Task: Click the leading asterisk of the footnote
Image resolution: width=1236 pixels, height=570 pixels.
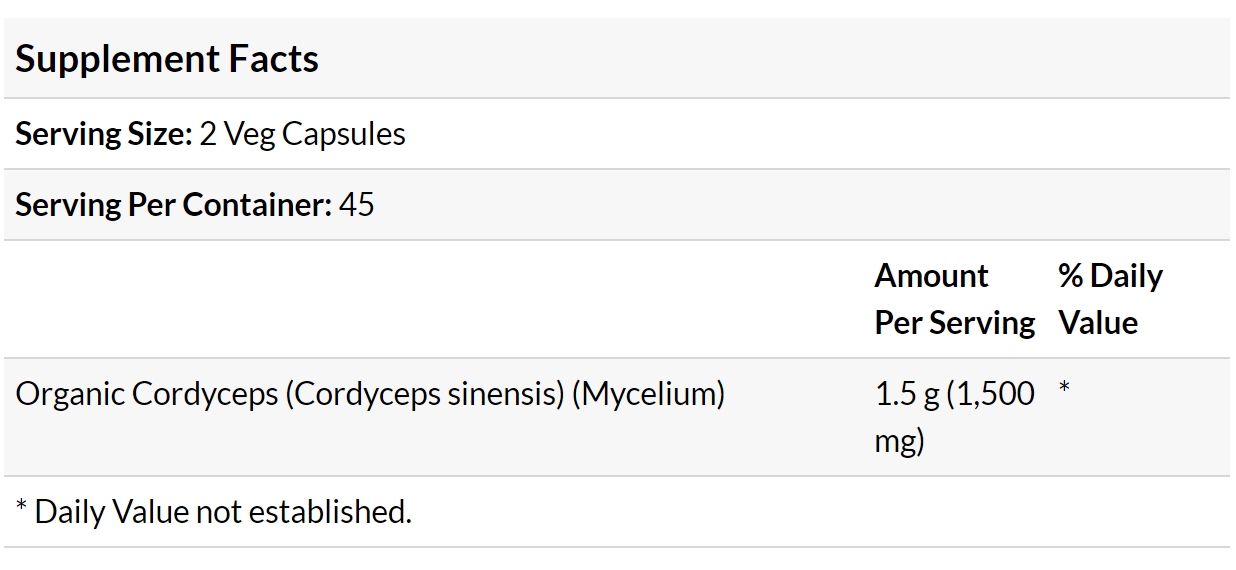Action: tap(21, 505)
